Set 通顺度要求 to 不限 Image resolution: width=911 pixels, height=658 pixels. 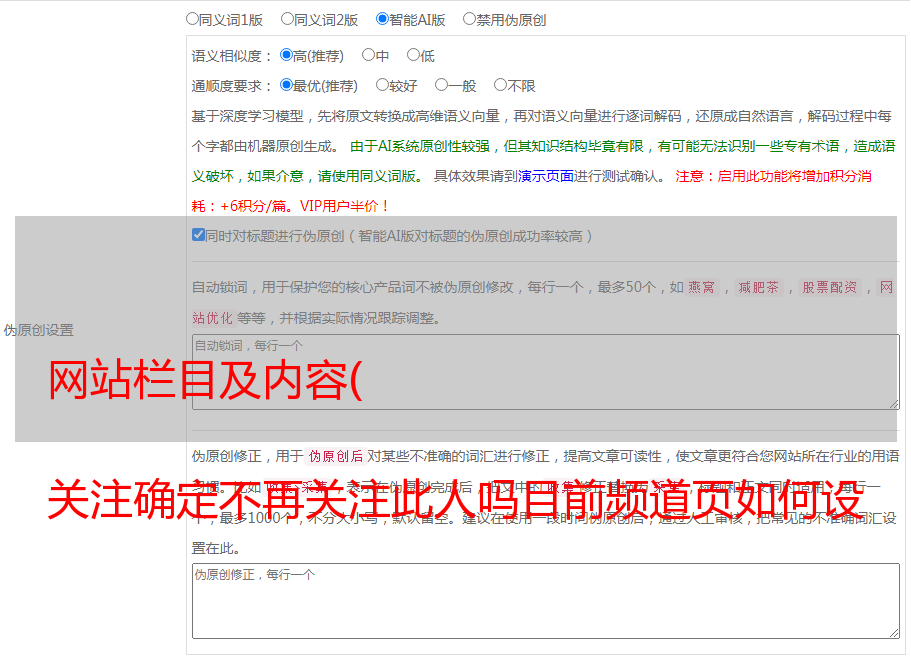500,86
